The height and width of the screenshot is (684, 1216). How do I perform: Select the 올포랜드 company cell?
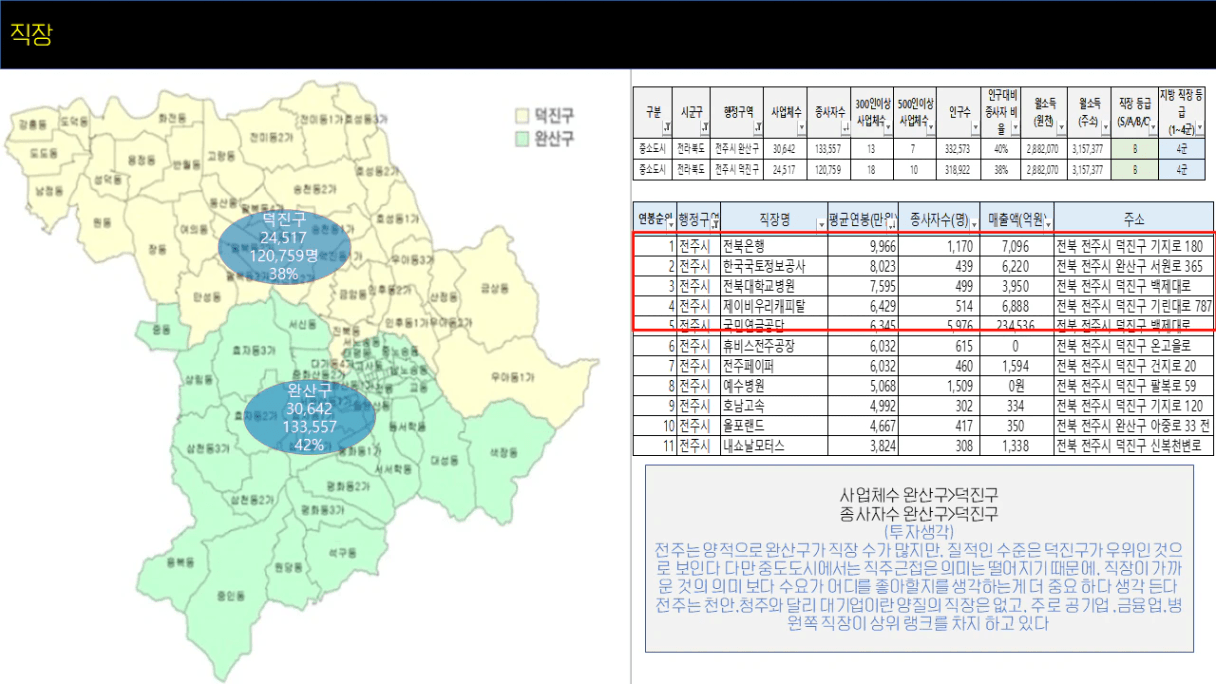click(x=773, y=426)
